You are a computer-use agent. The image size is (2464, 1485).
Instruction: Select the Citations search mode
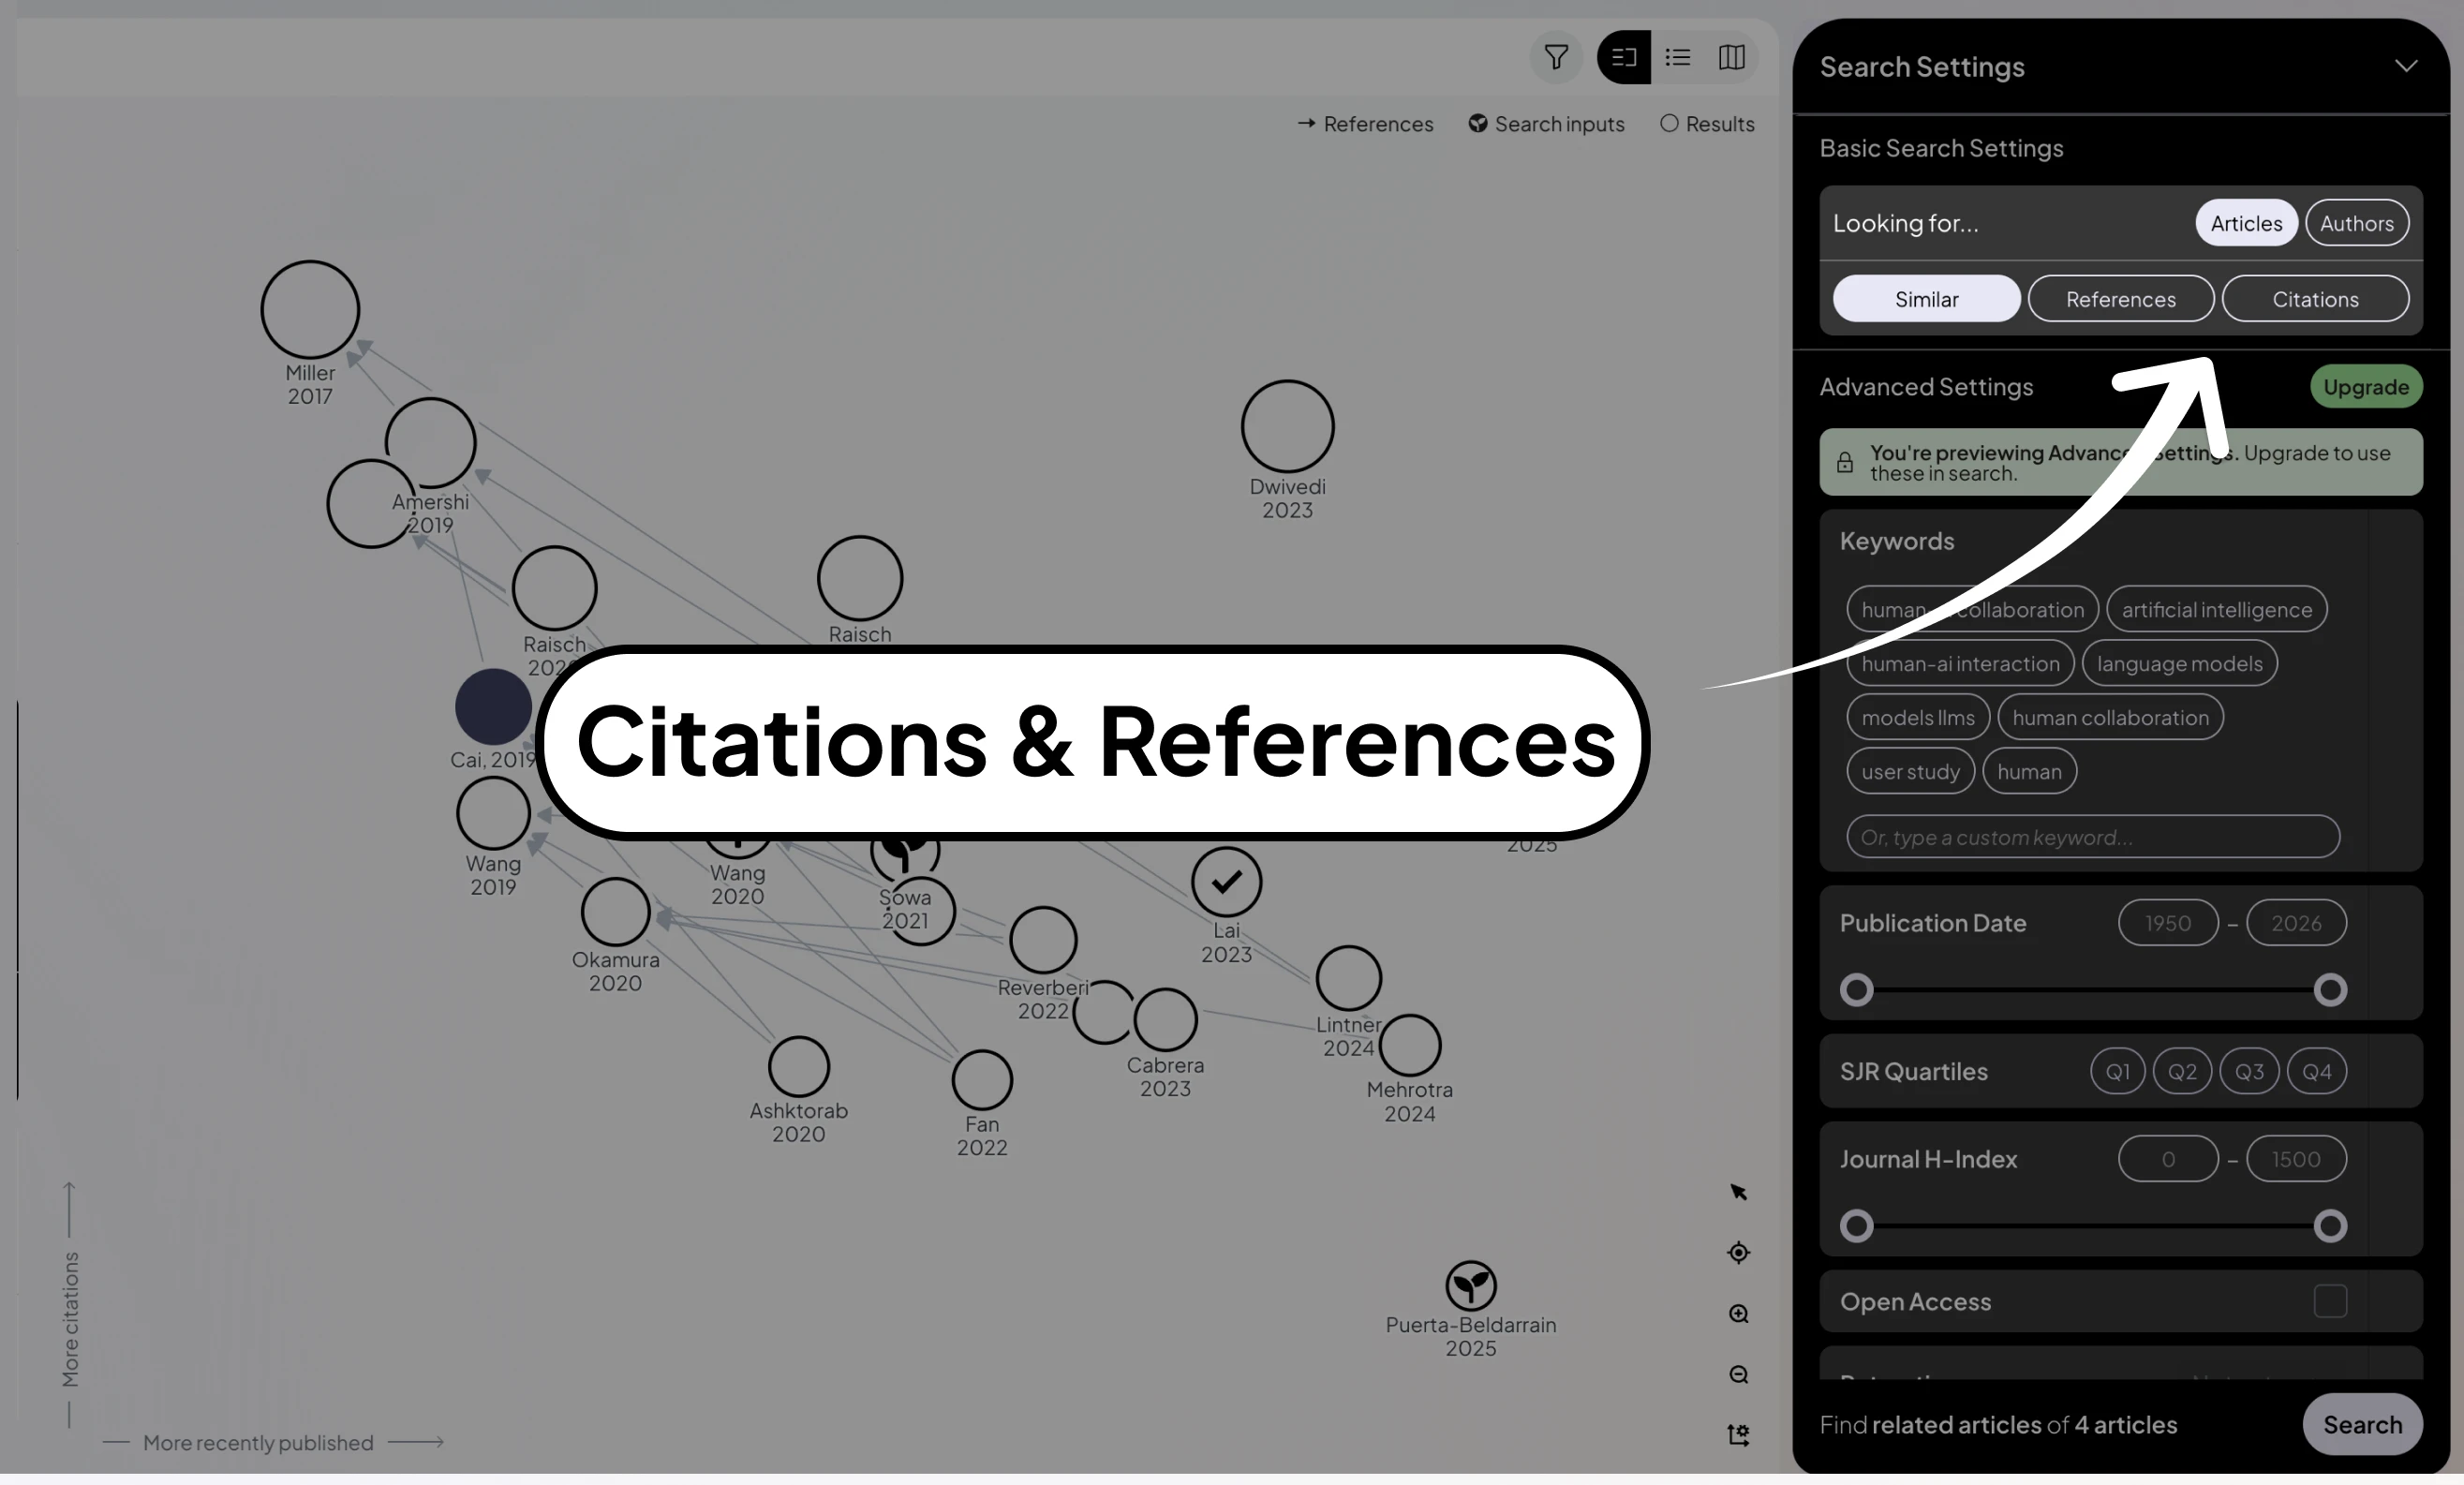[x=2315, y=299]
